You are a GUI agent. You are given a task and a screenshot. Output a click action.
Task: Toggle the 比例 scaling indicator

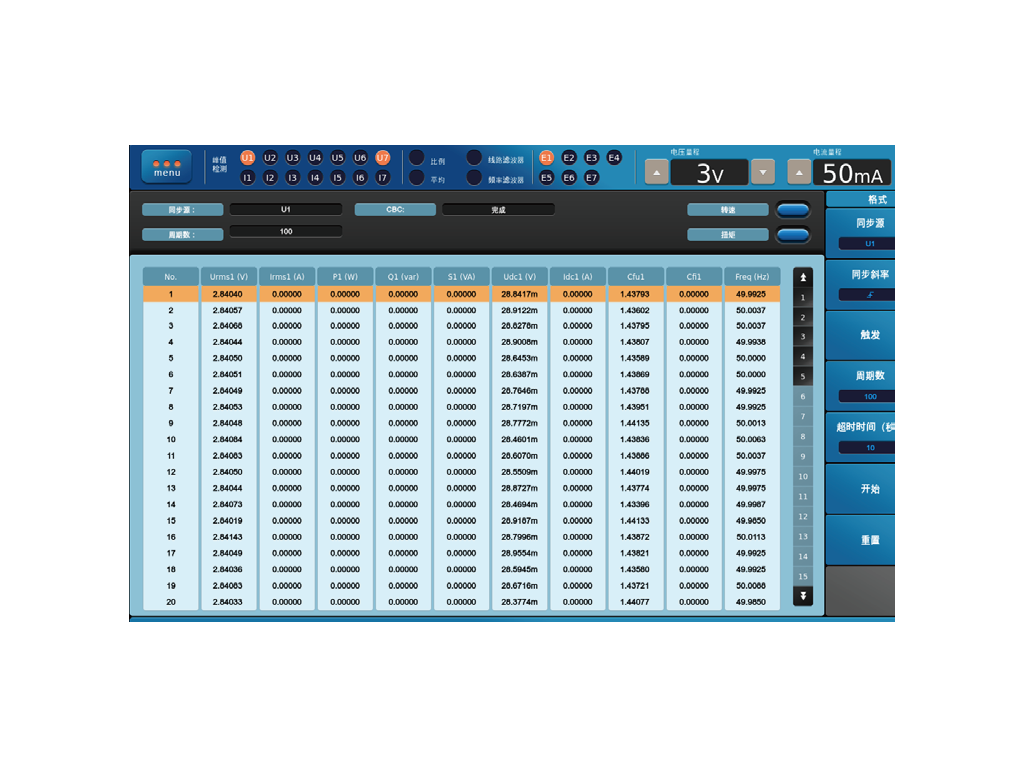click(x=417, y=158)
